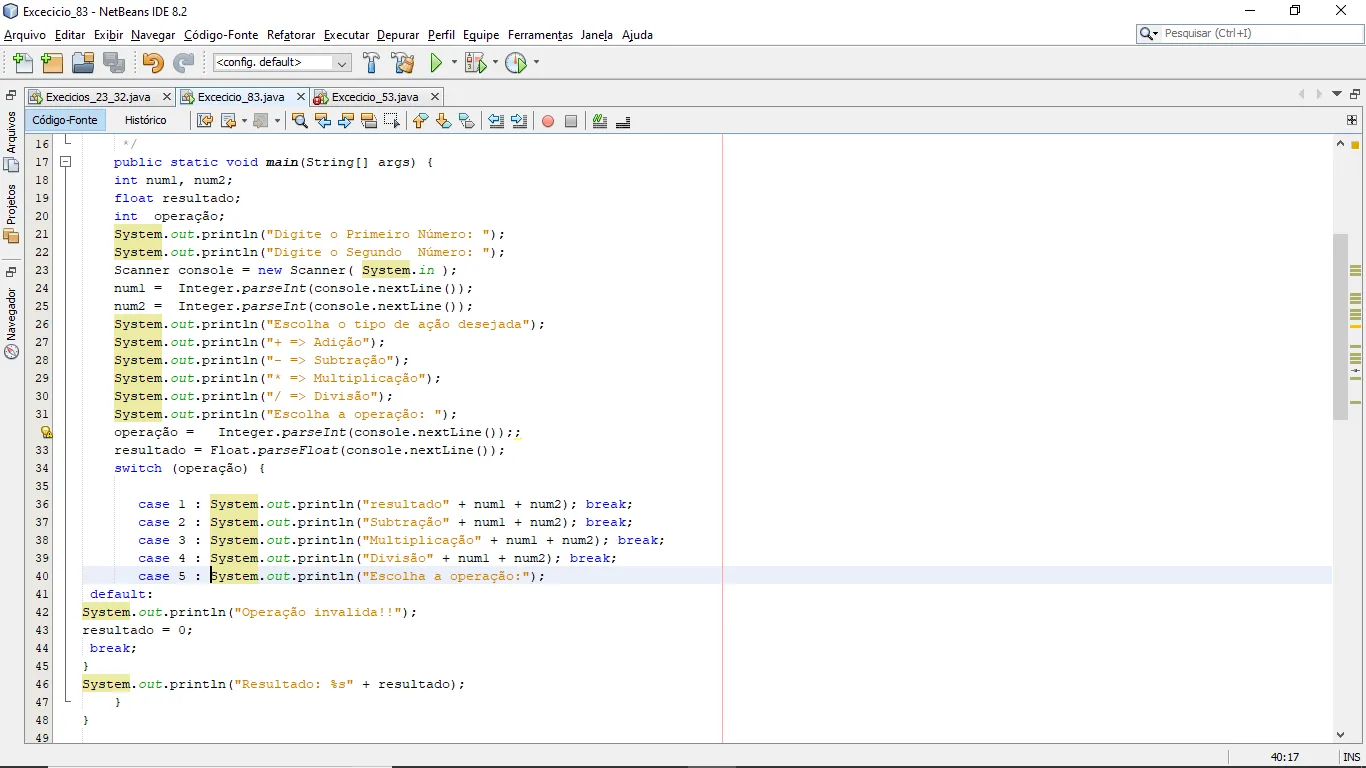The height and width of the screenshot is (768, 1366).
Task: Clean and build with hammer-broom icon
Action: coord(403,63)
